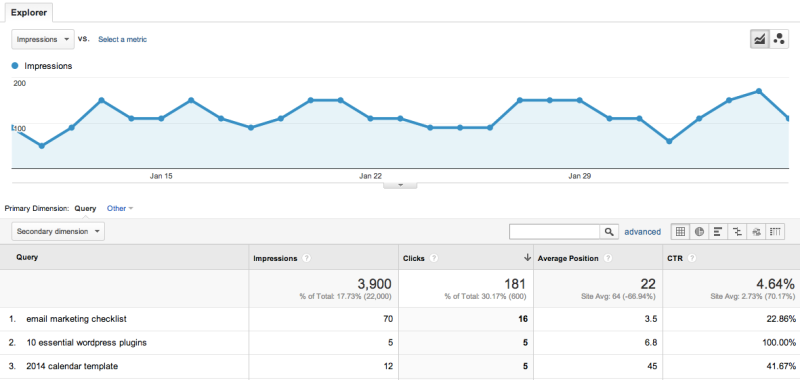800x380 pixels.
Task: Select the pivot table view icon
Action: pyautogui.click(x=775, y=232)
